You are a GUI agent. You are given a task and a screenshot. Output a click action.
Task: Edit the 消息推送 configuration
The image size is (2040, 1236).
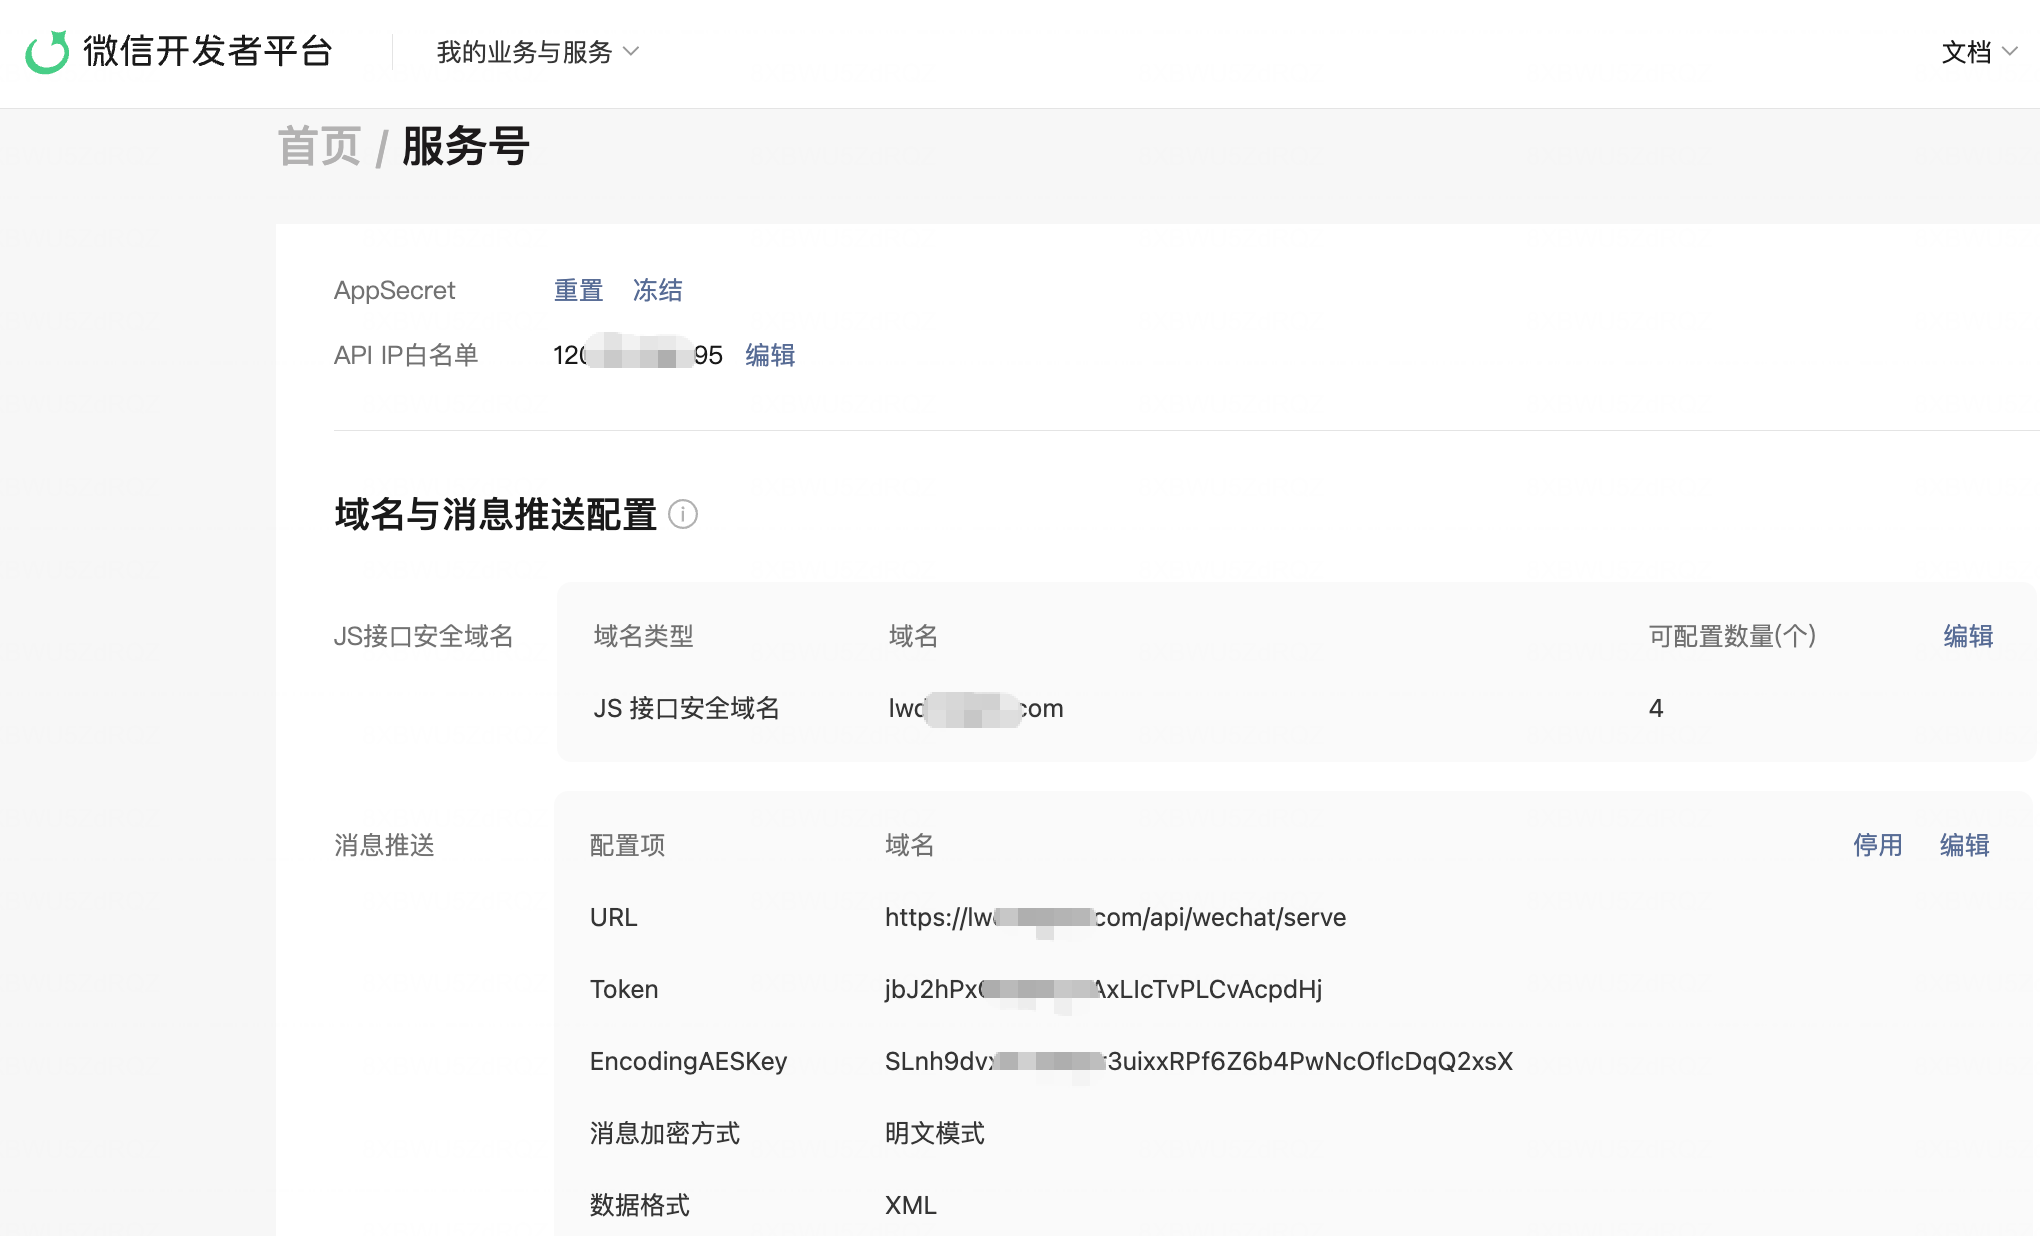(x=1964, y=846)
